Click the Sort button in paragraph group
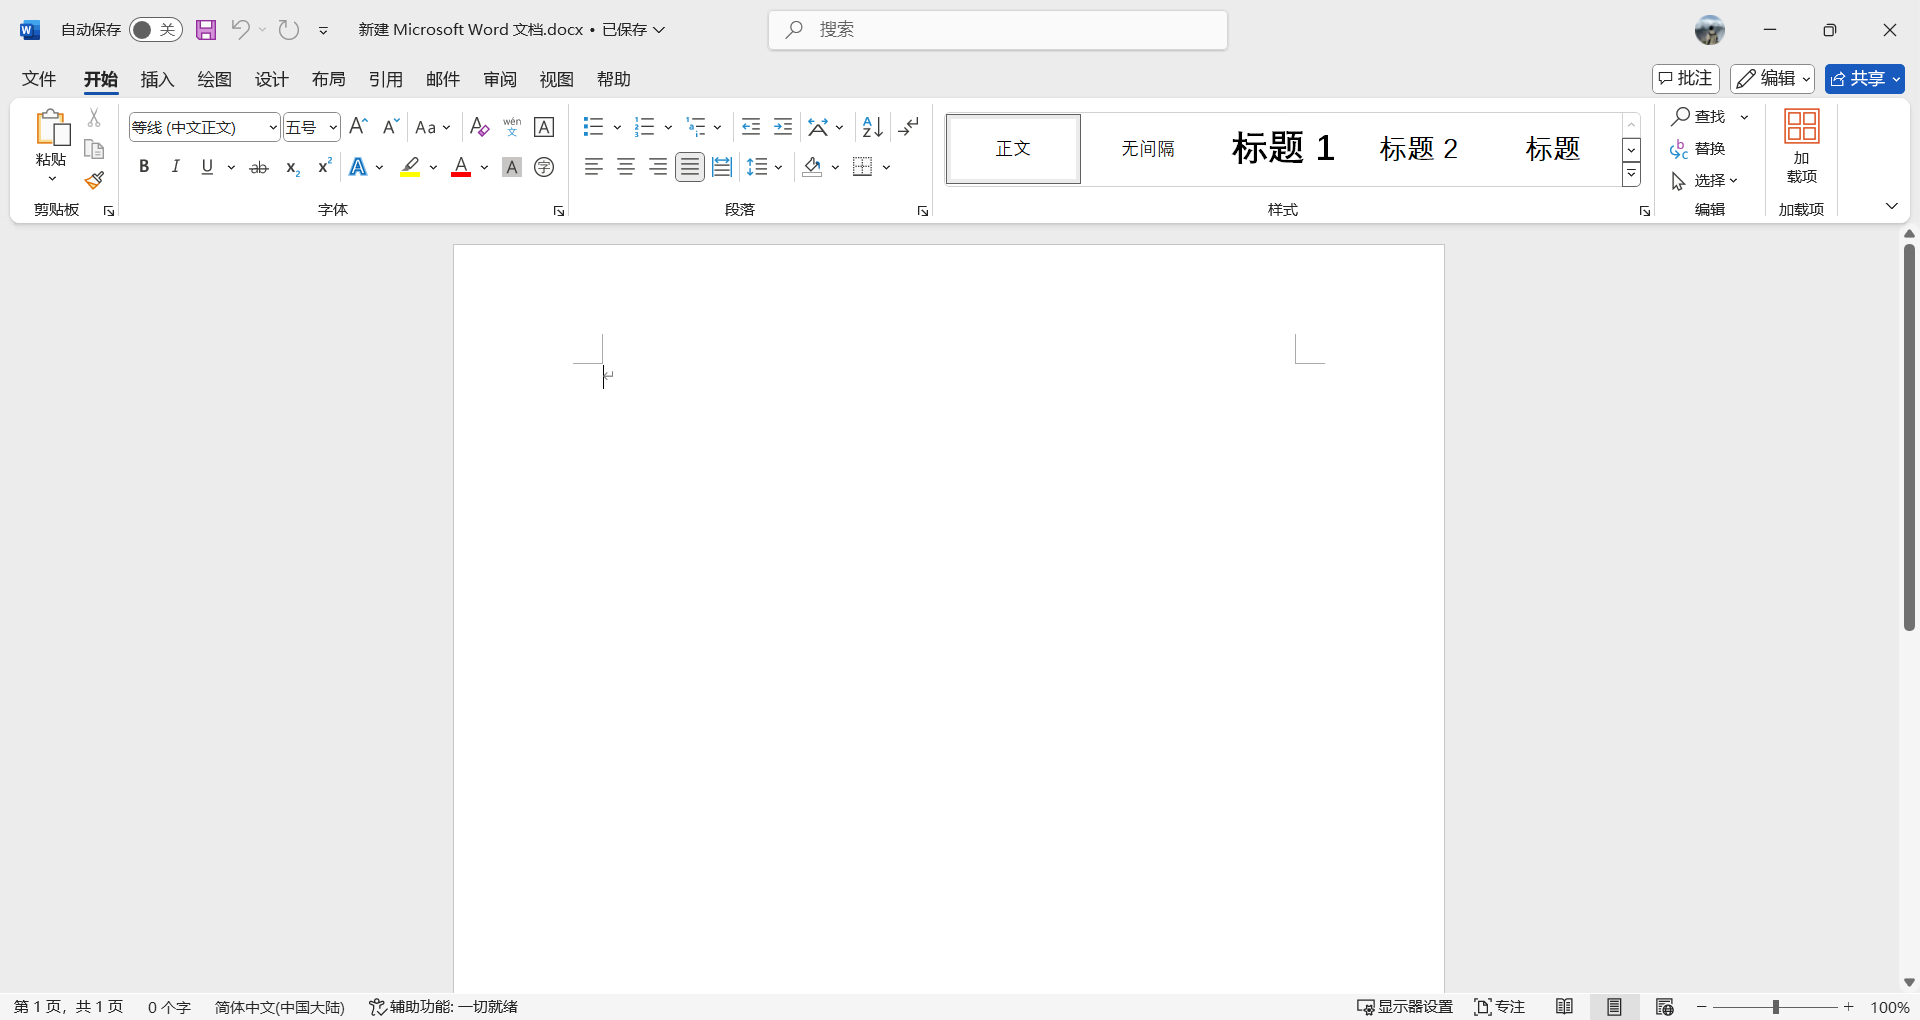Viewport: 1920px width, 1020px height. (872, 127)
